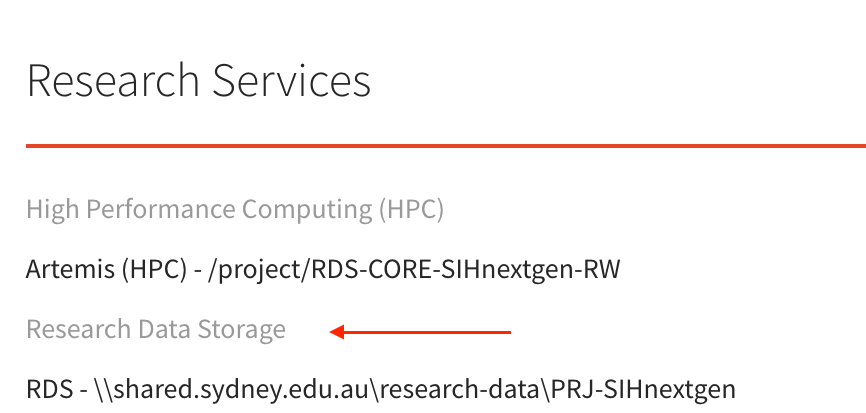
Task: Click the (HPC) abbreviation in the gray label
Action: [410, 209]
